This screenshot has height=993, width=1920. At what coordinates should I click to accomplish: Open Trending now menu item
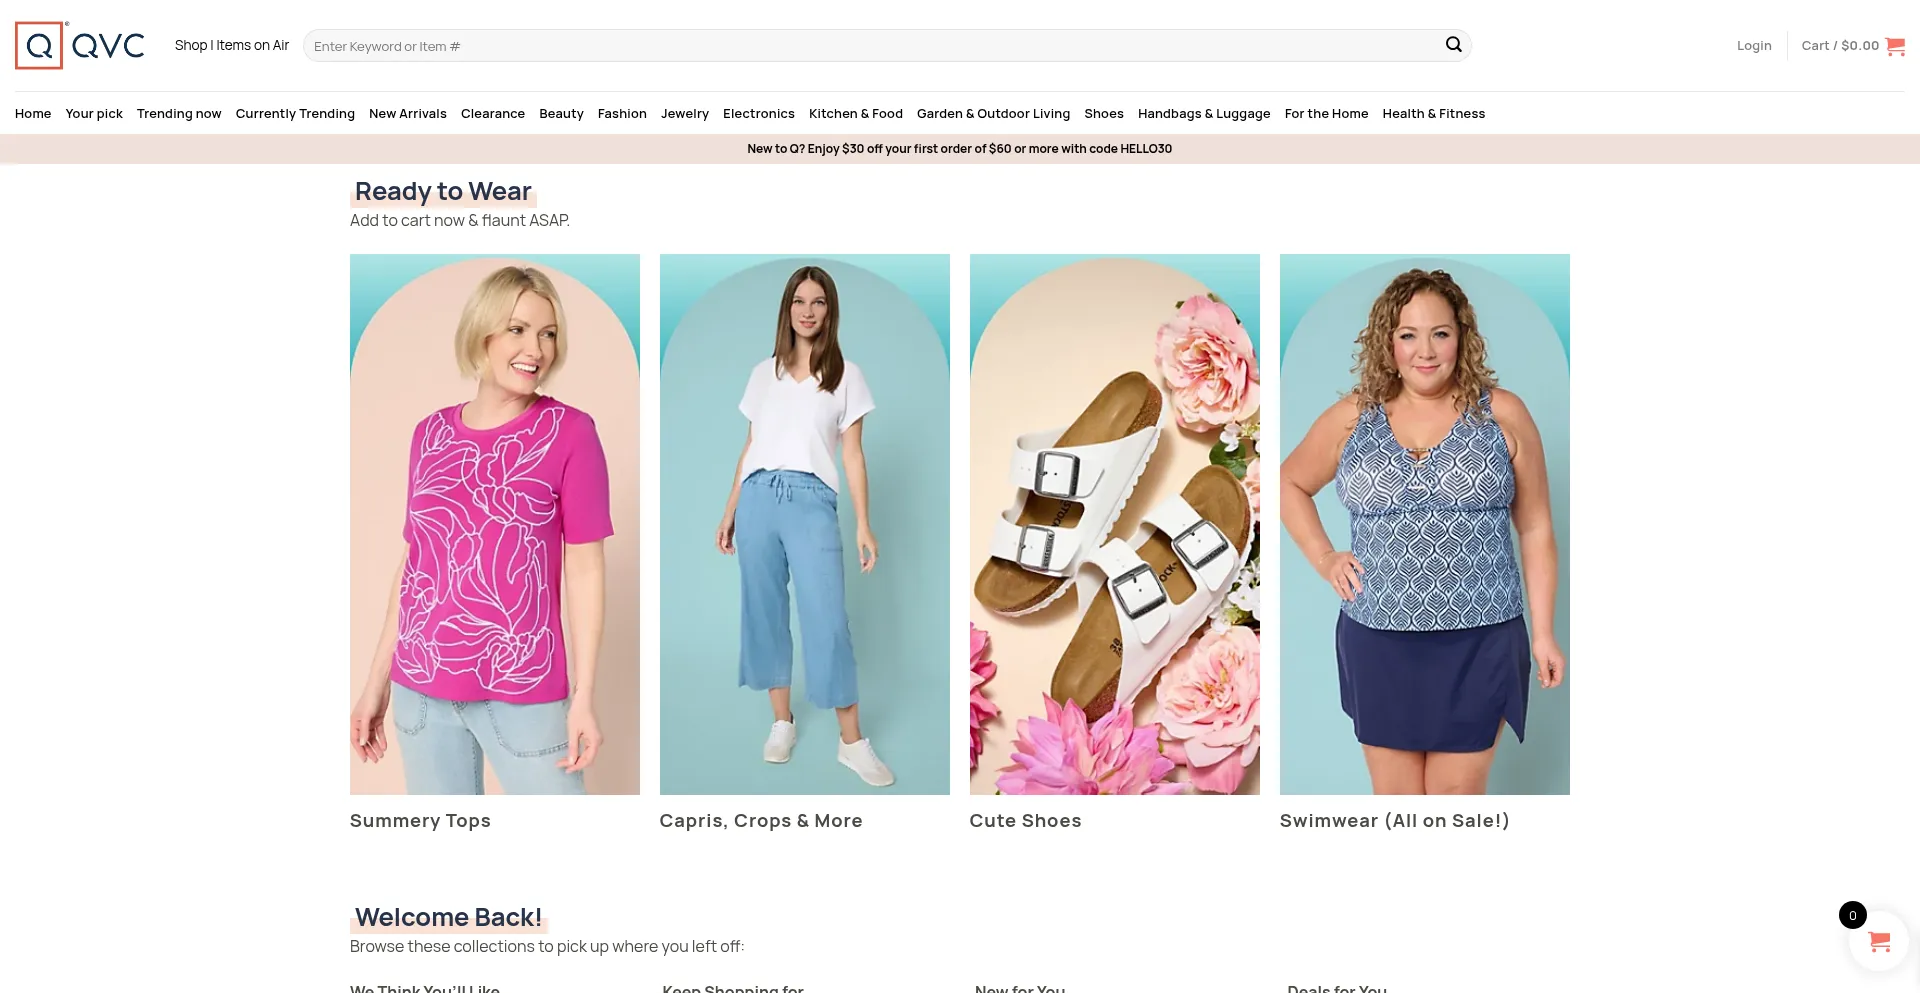tap(179, 114)
